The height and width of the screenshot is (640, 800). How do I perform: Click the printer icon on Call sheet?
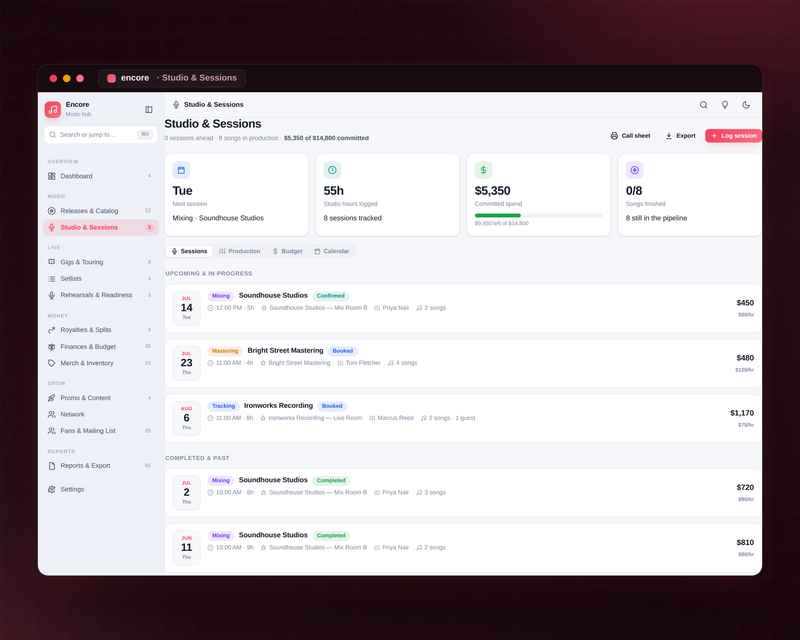coord(614,136)
